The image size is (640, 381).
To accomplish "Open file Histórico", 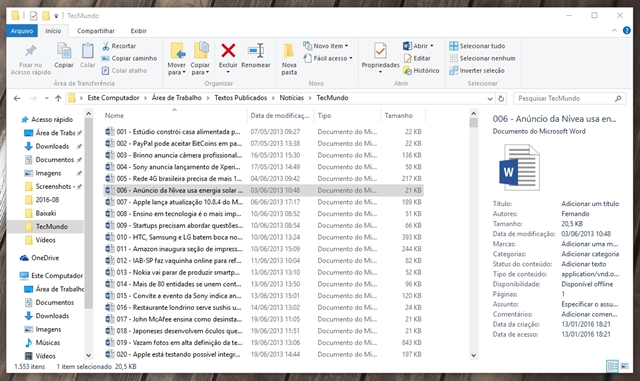I will coord(421,71).
